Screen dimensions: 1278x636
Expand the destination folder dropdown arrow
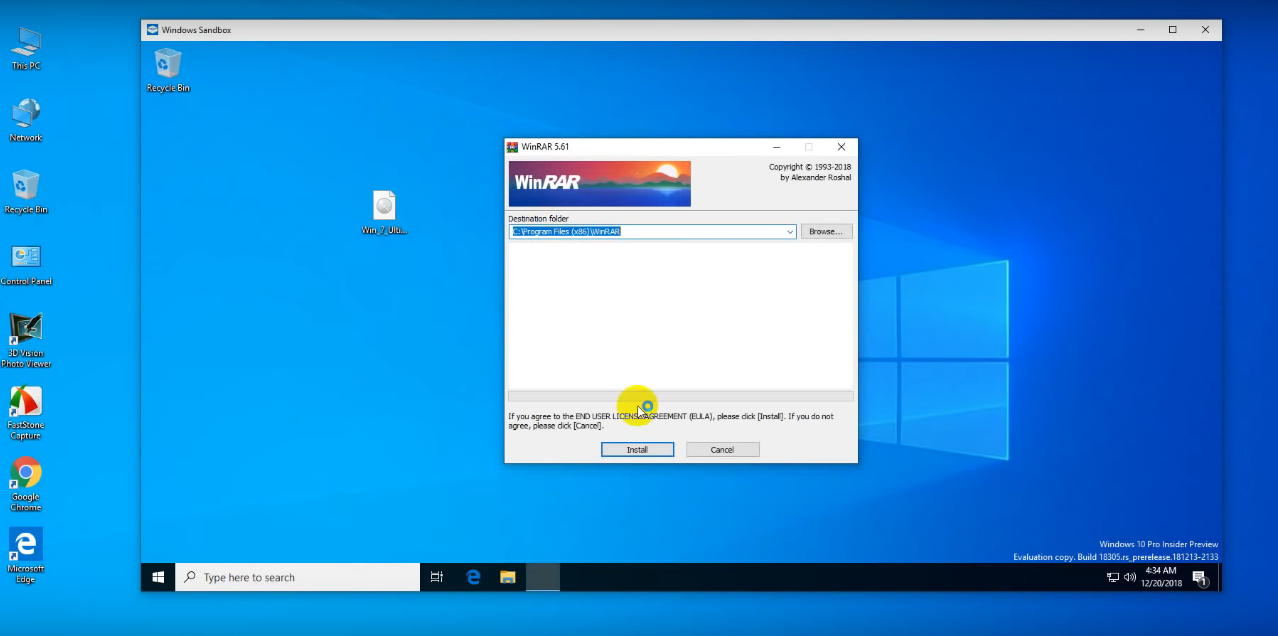(790, 232)
